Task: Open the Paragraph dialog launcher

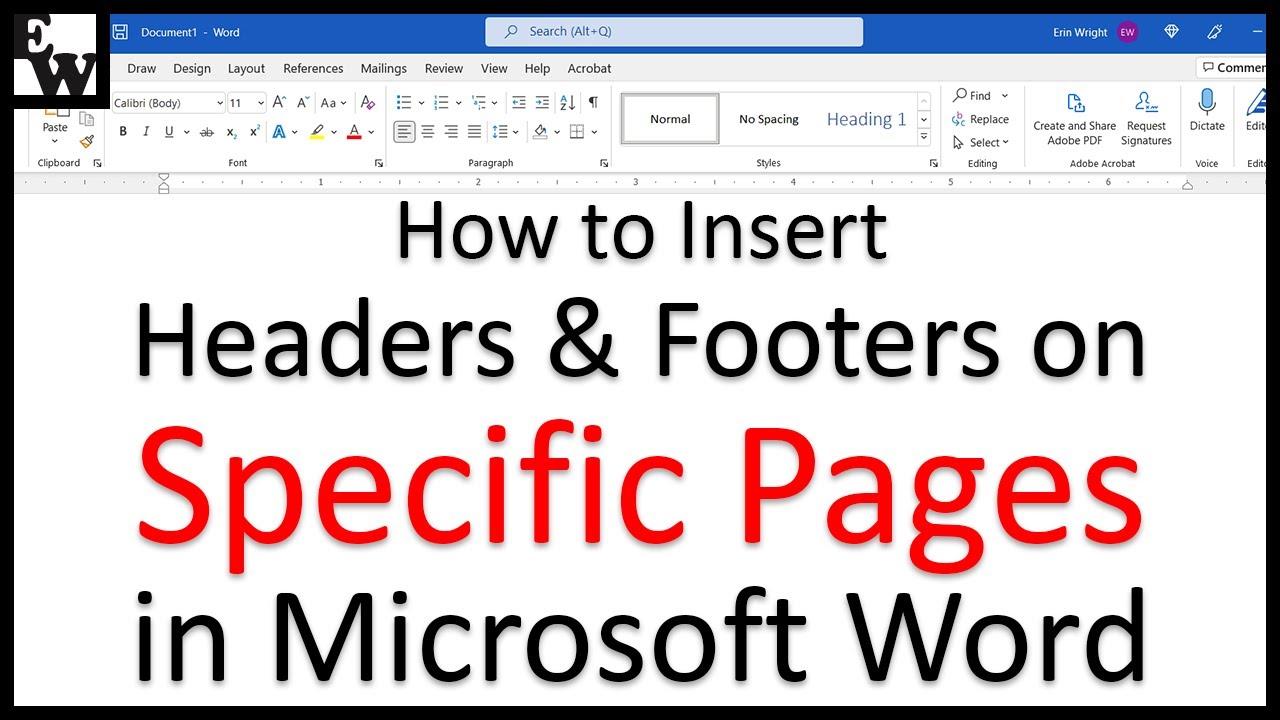Action: (604, 163)
